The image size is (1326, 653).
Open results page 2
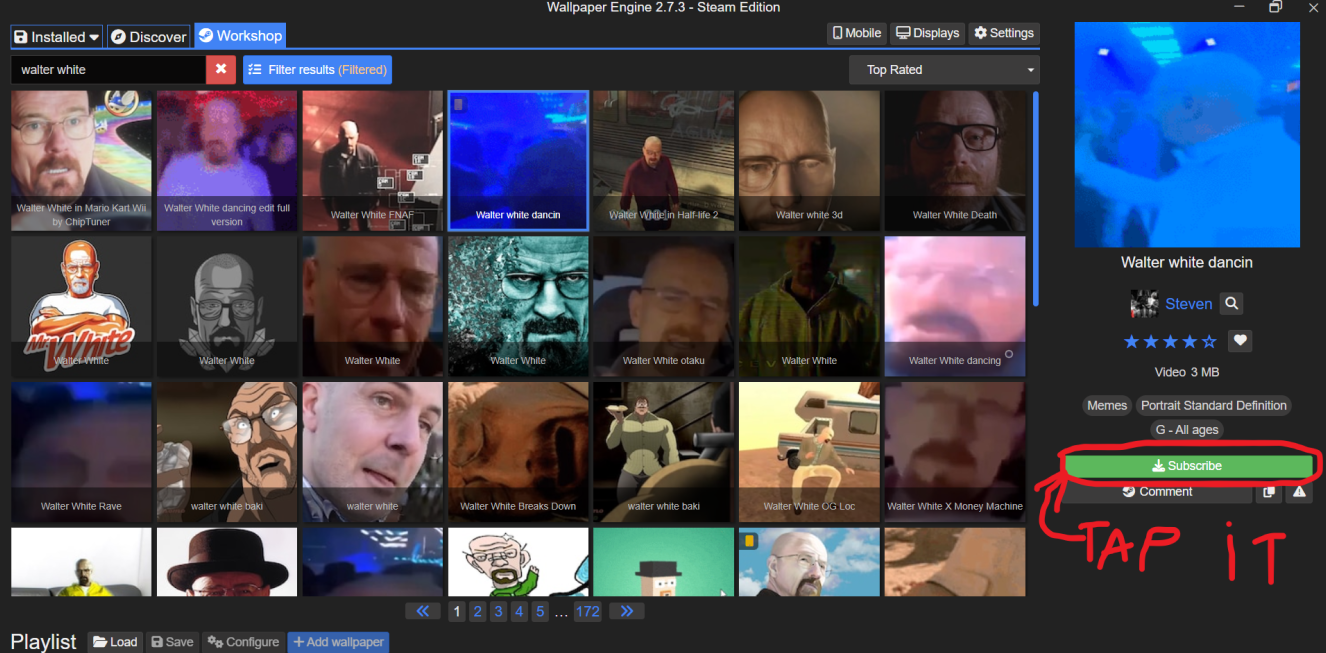(478, 611)
